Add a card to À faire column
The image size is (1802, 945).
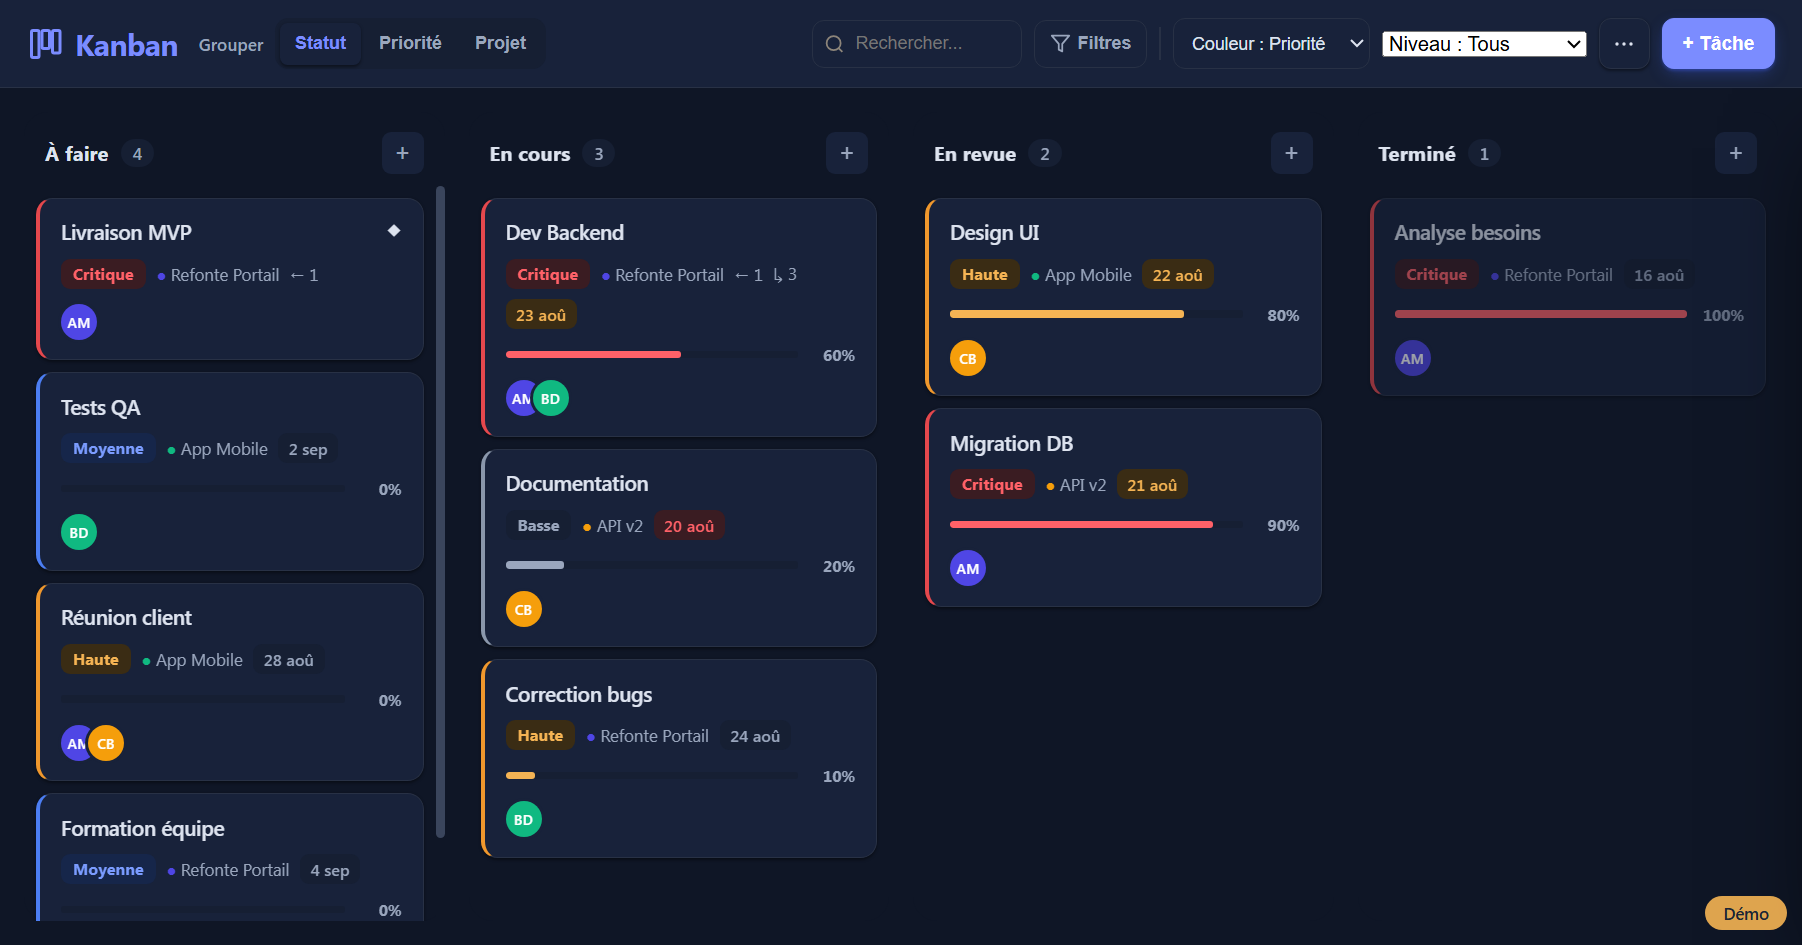(403, 153)
